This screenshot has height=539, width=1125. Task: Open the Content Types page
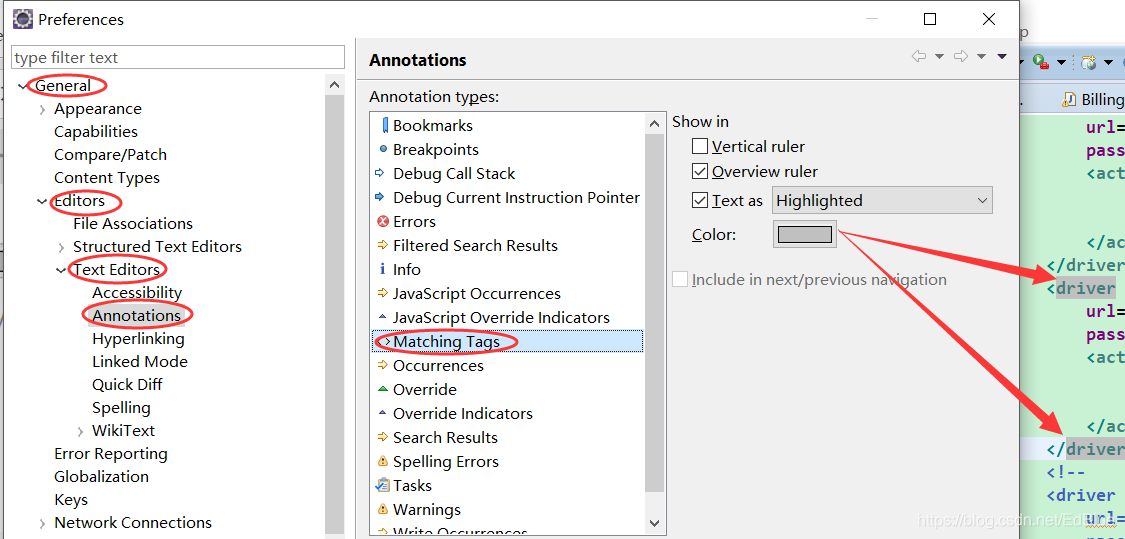pyautogui.click(x=107, y=177)
